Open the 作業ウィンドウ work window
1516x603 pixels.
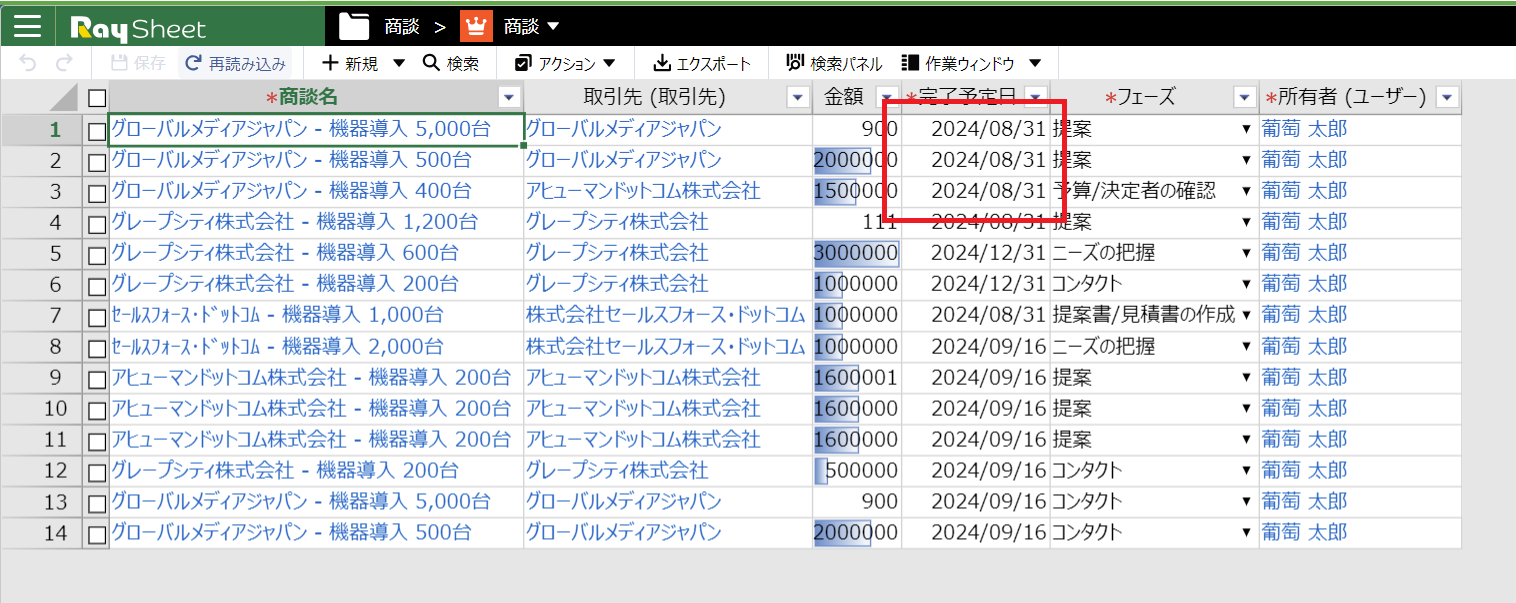(958, 63)
